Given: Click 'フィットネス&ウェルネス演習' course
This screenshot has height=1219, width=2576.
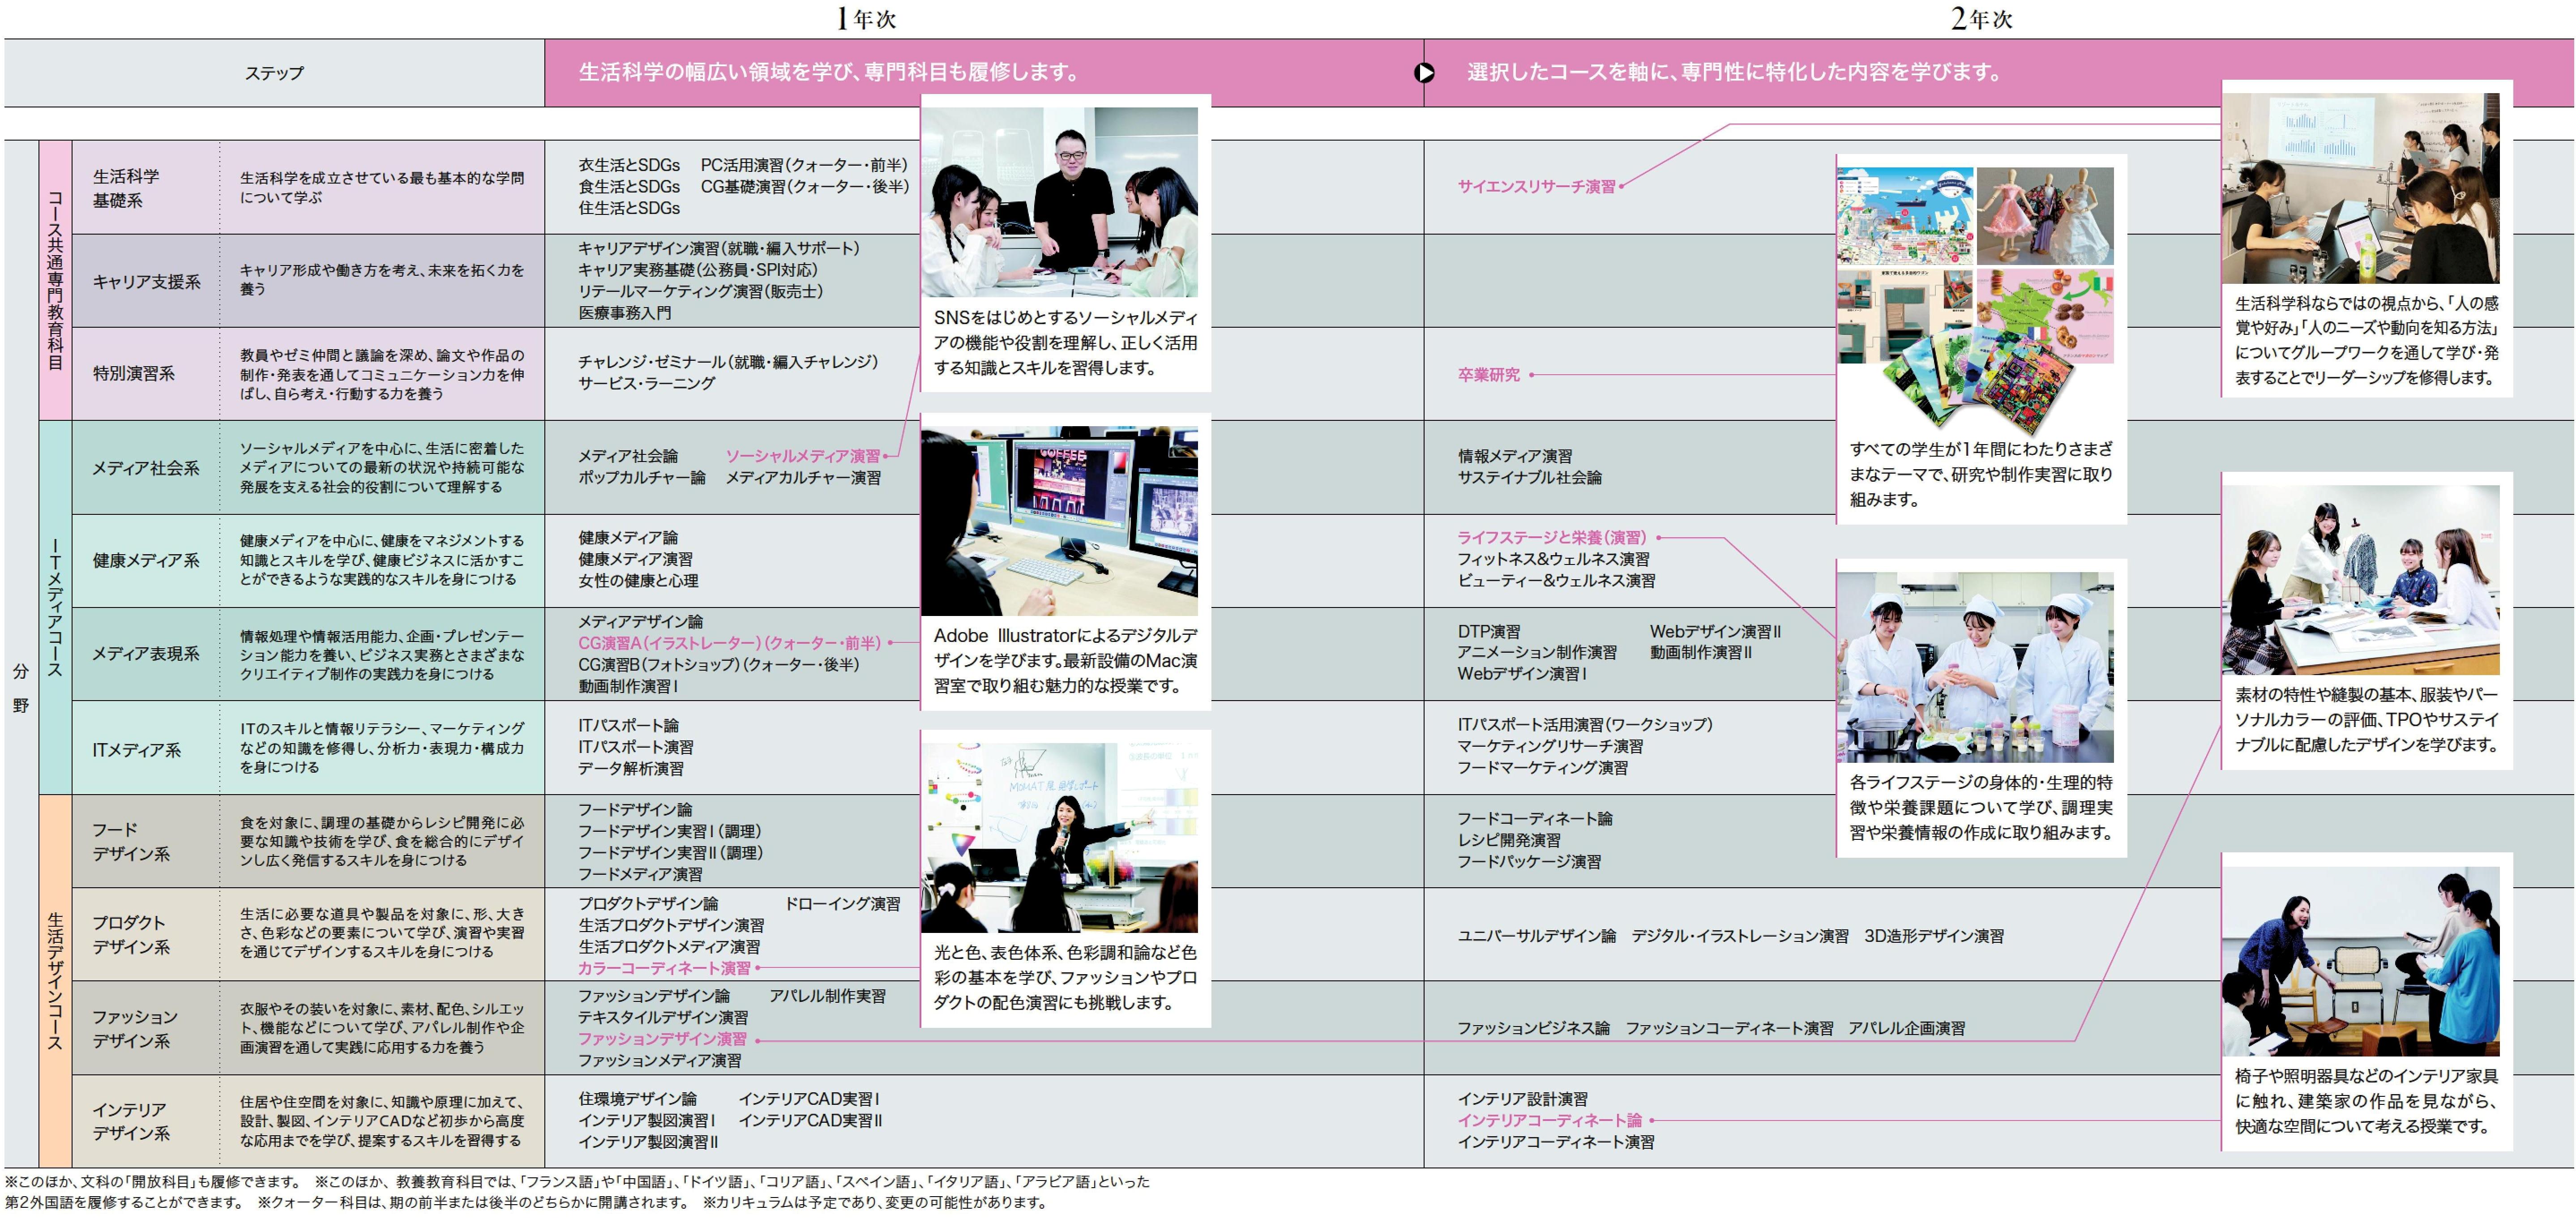Looking at the screenshot, I should (1553, 559).
